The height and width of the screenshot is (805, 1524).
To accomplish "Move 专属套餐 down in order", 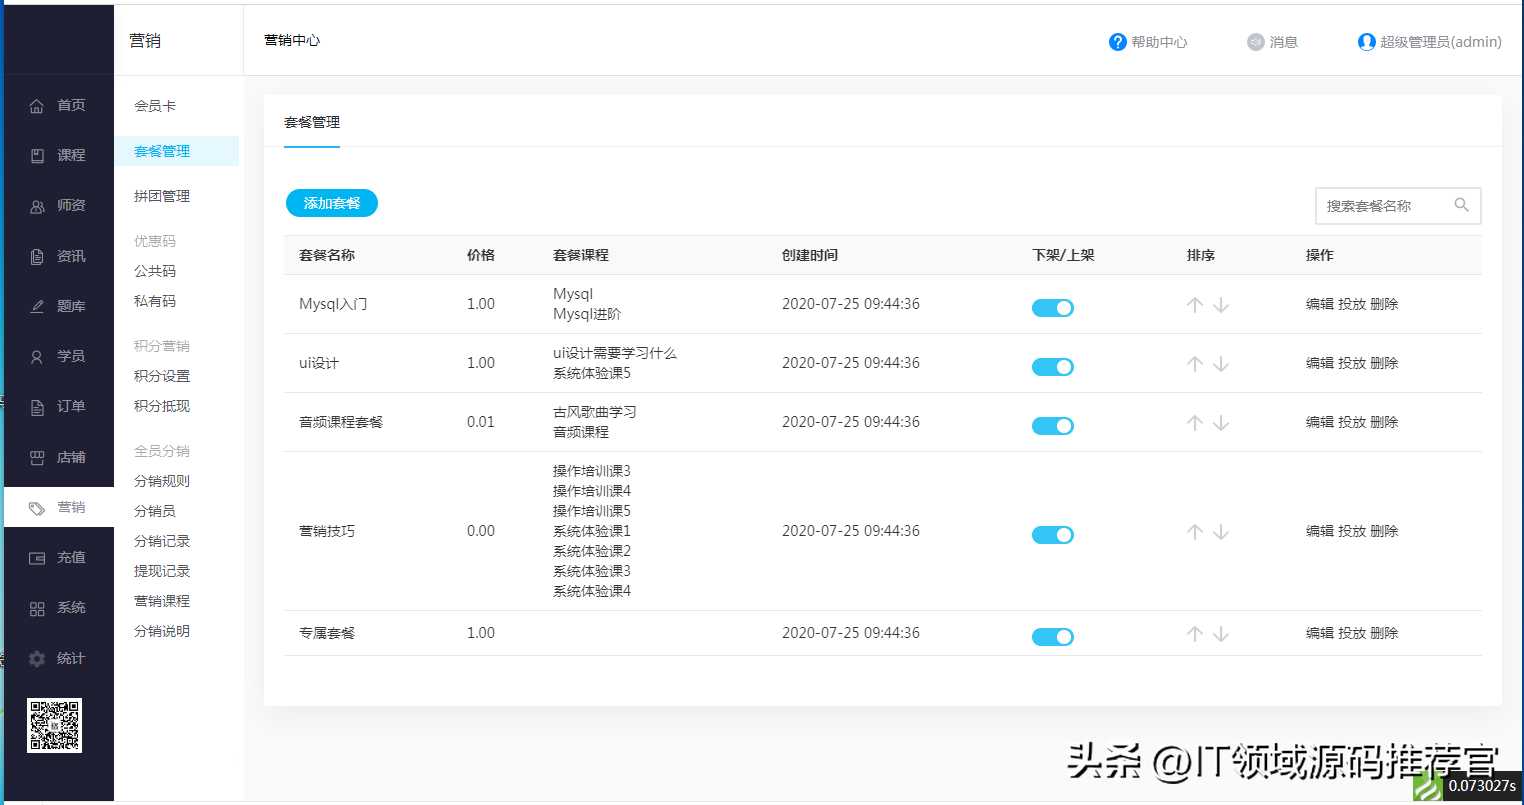I will coord(1221,634).
